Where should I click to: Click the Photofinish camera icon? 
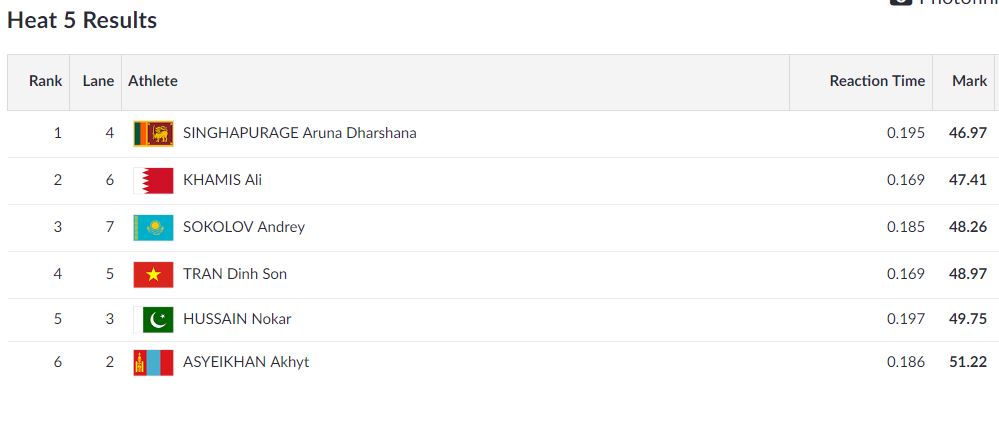coord(900,2)
